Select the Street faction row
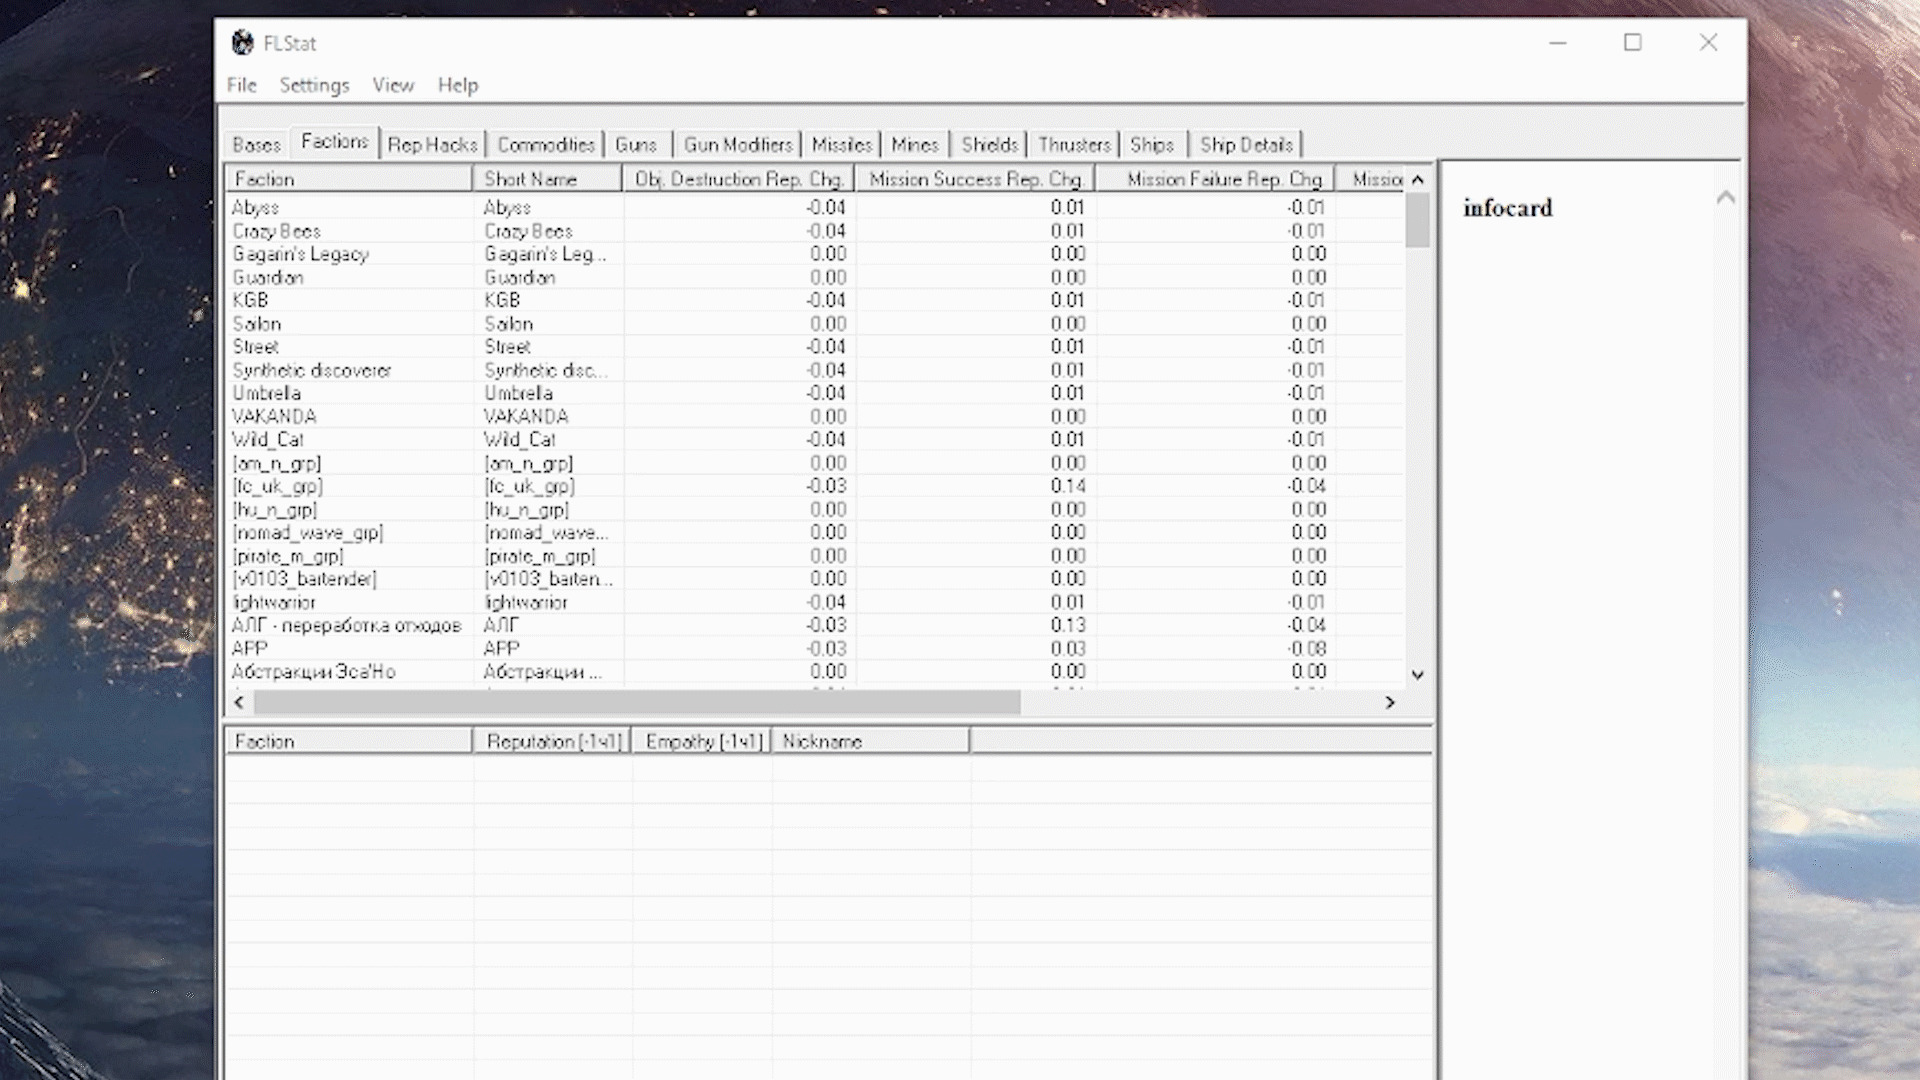 click(815, 347)
